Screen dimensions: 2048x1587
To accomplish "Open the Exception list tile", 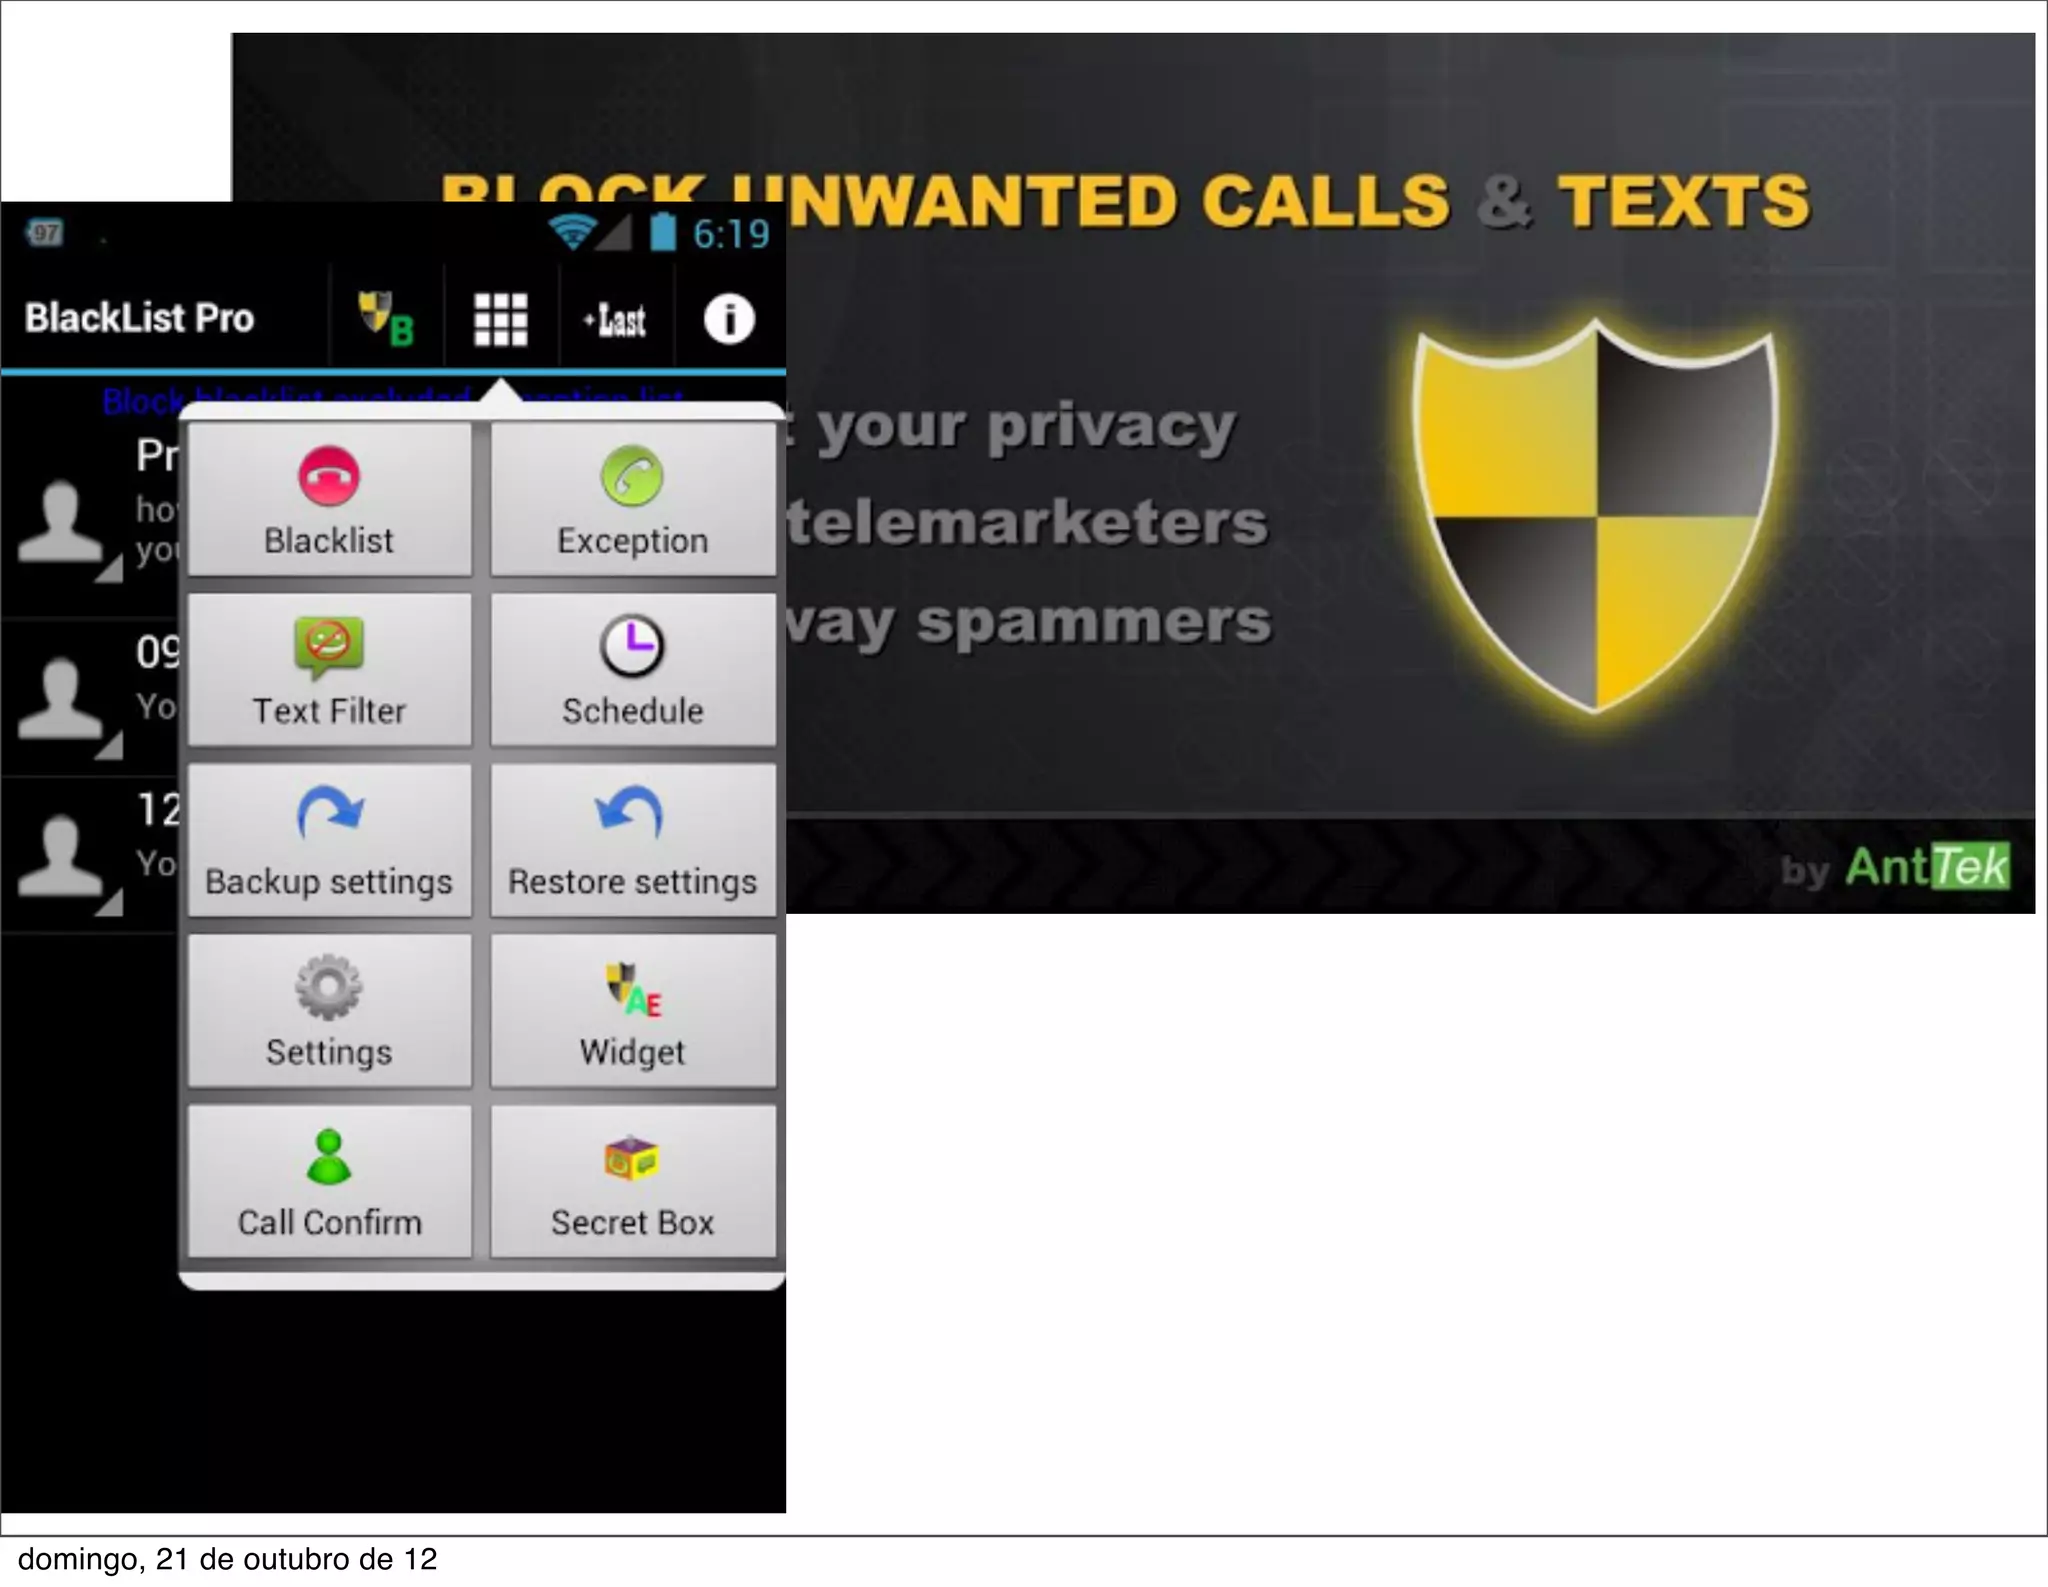I will point(632,499).
